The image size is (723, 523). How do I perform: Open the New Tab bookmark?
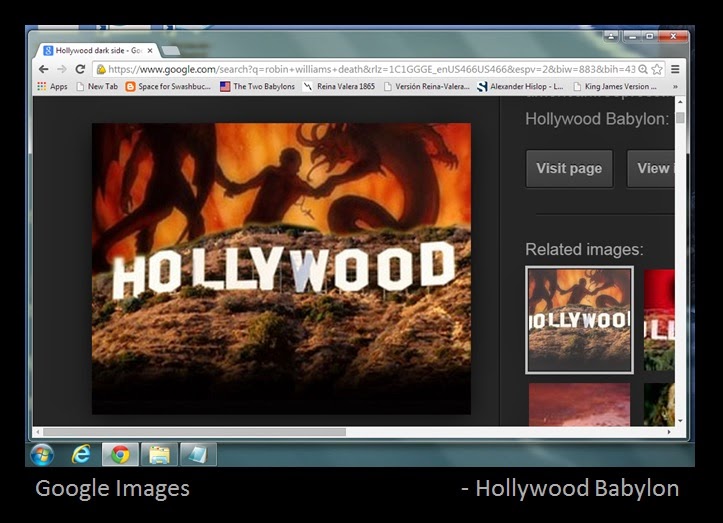pyautogui.click(x=97, y=86)
